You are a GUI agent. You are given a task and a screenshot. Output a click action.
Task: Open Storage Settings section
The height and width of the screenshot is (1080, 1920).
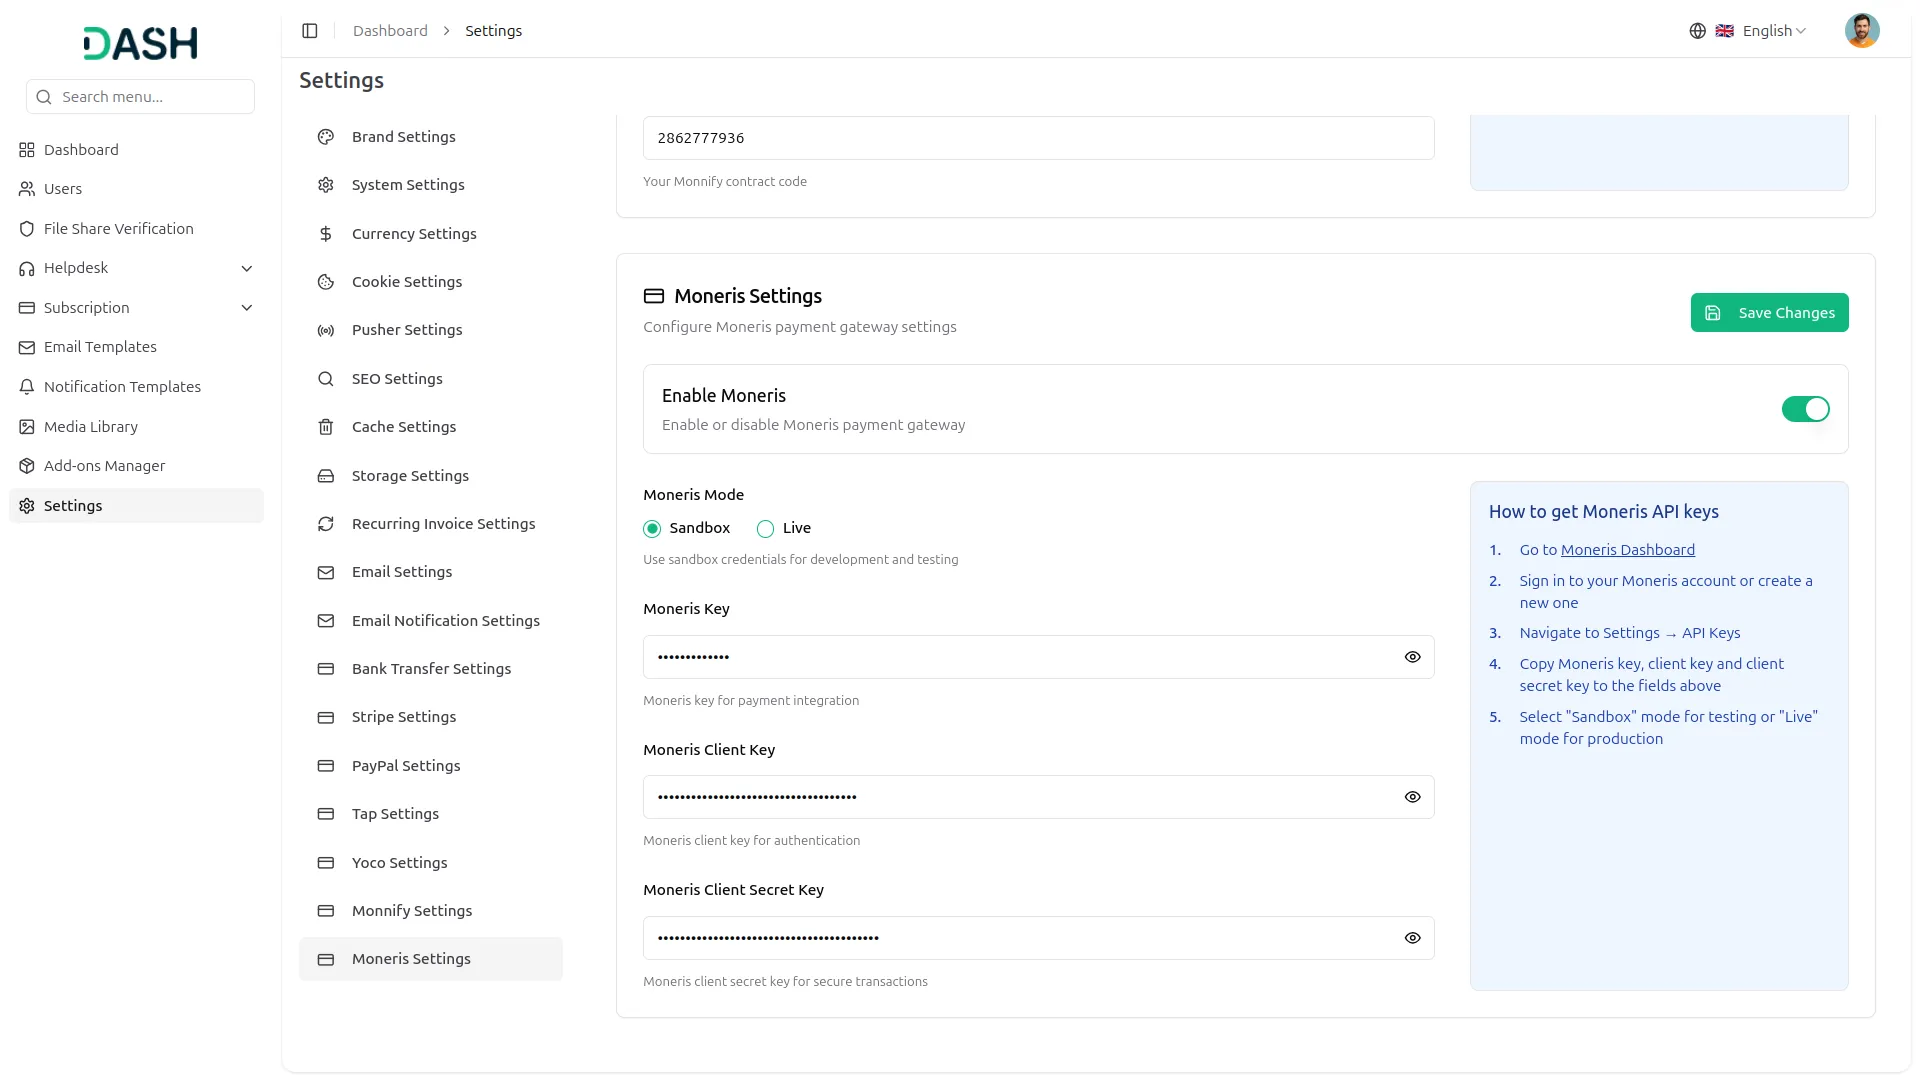430,476
